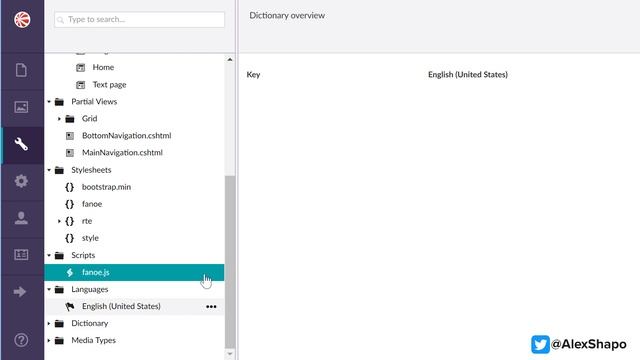Image resolution: width=640 pixels, height=360 pixels.
Task: Click the English (United States) column header
Action: click(468, 75)
